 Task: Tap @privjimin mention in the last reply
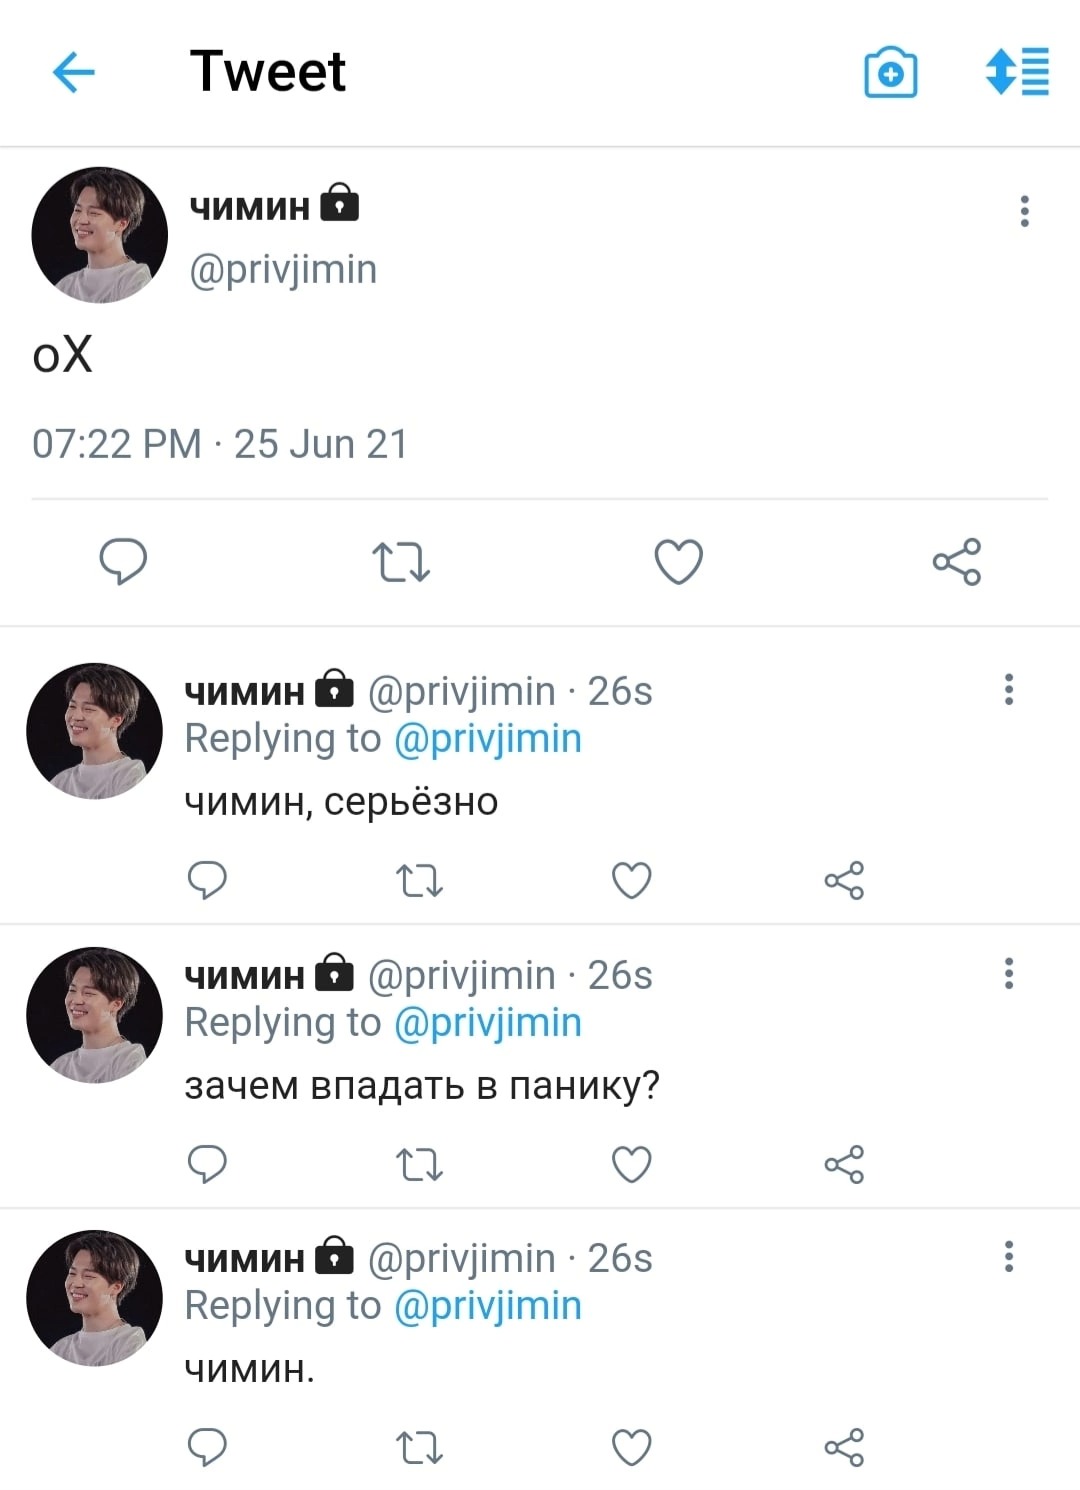tap(488, 1306)
